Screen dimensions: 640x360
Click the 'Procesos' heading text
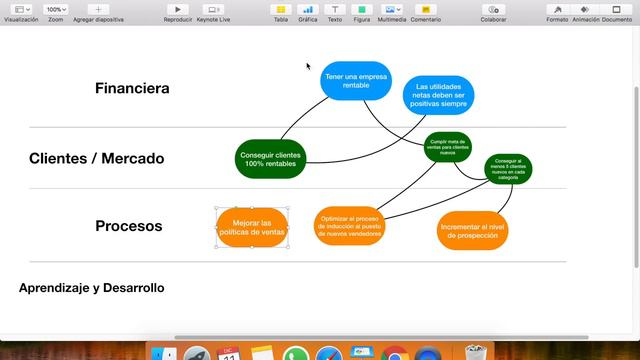129,226
